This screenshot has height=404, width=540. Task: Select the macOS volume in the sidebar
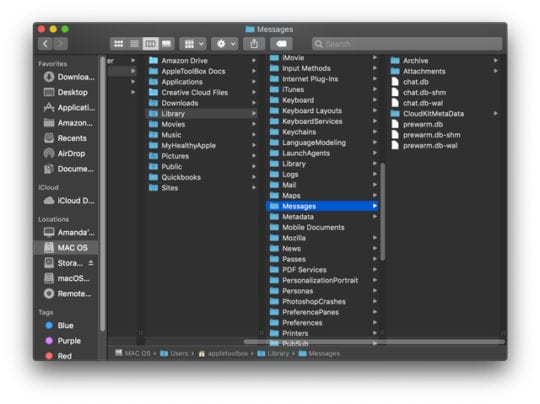pos(67,278)
